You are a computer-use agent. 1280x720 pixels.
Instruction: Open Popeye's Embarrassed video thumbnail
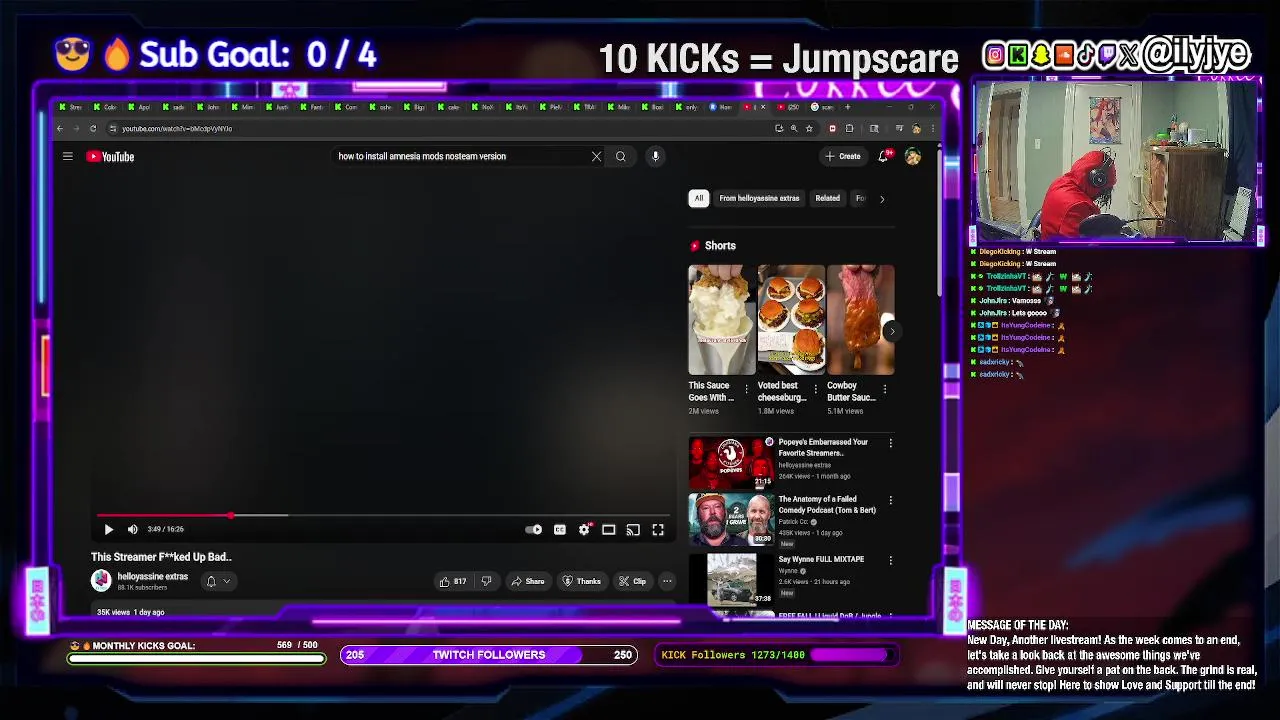click(x=731, y=462)
